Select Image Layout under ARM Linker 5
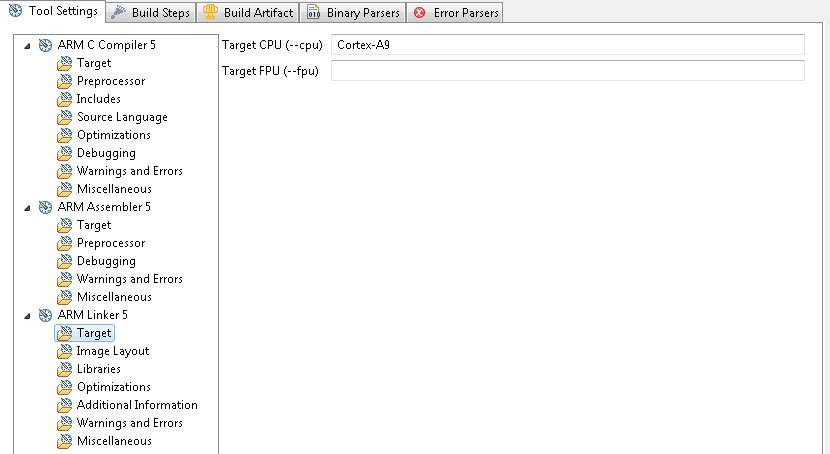This screenshot has height=454, width=830. tap(113, 351)
